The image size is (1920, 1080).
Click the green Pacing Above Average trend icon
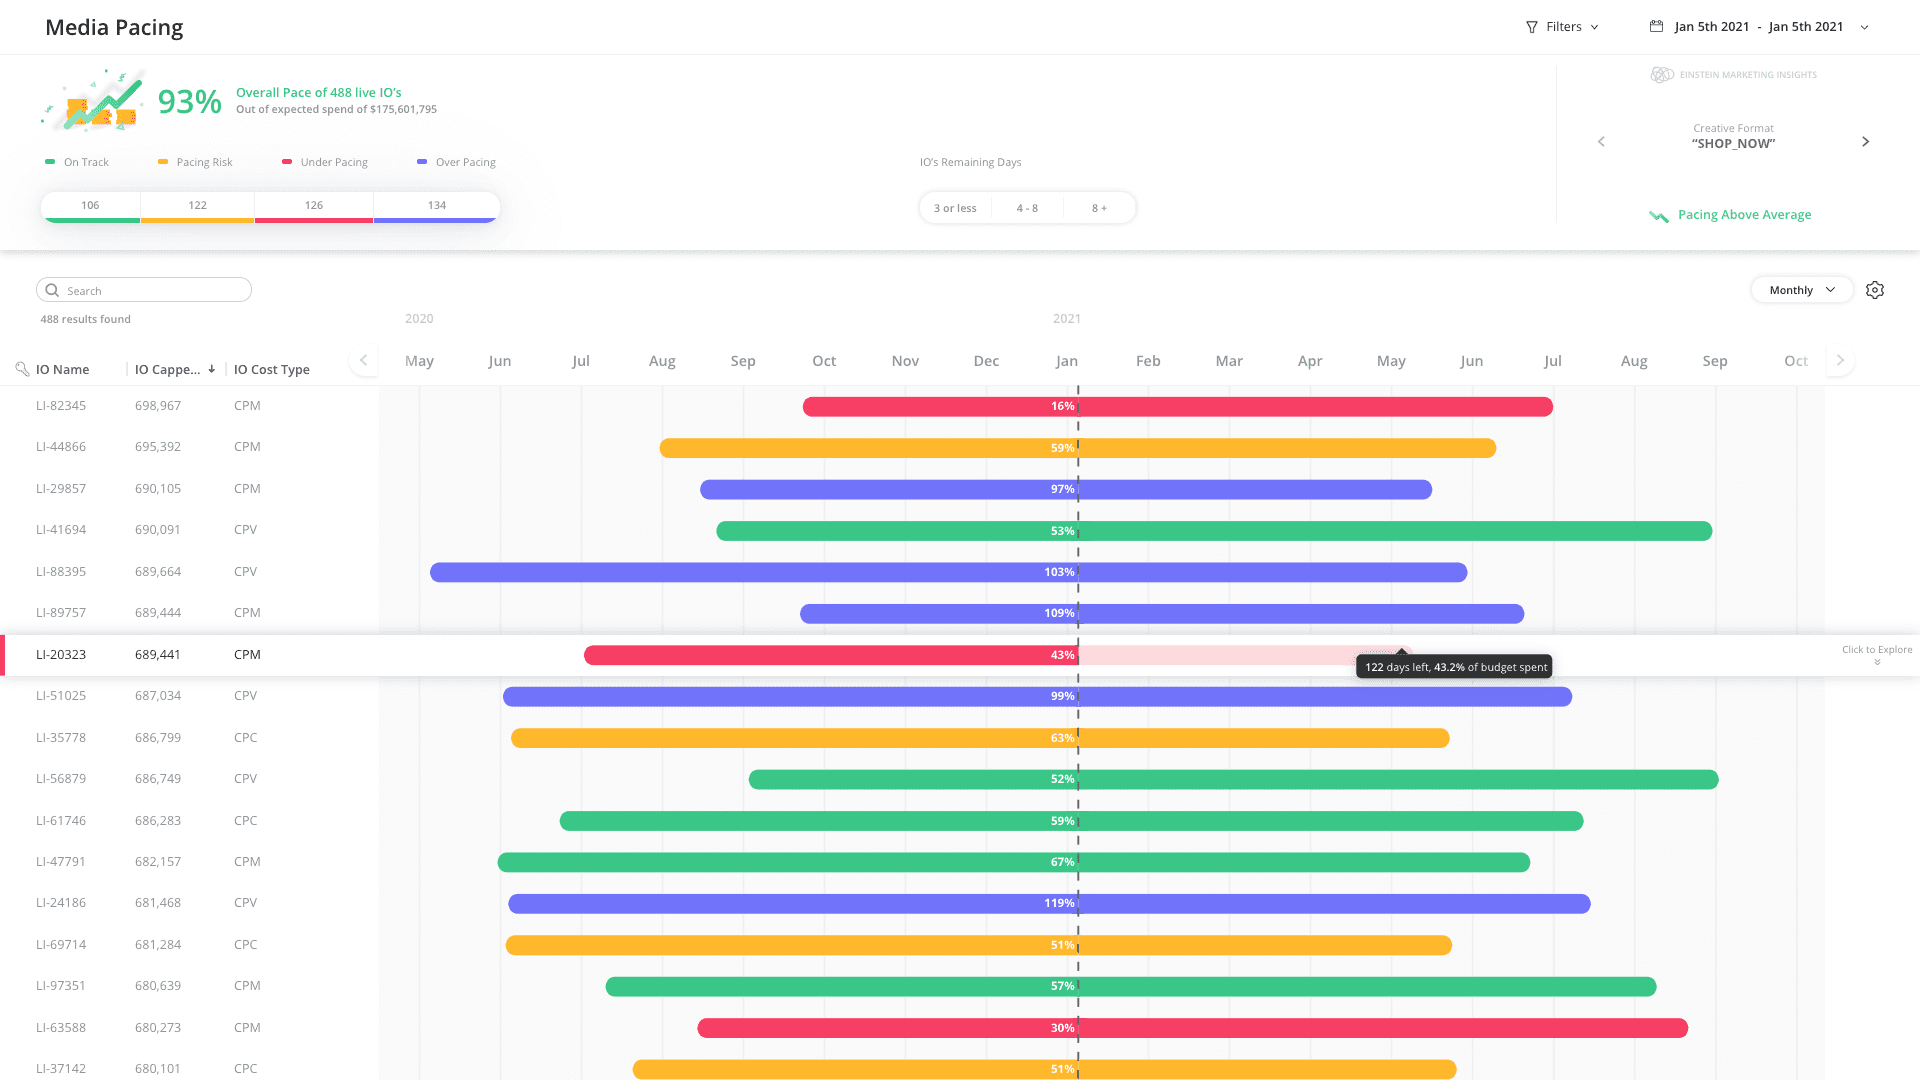coord(1659,216)
